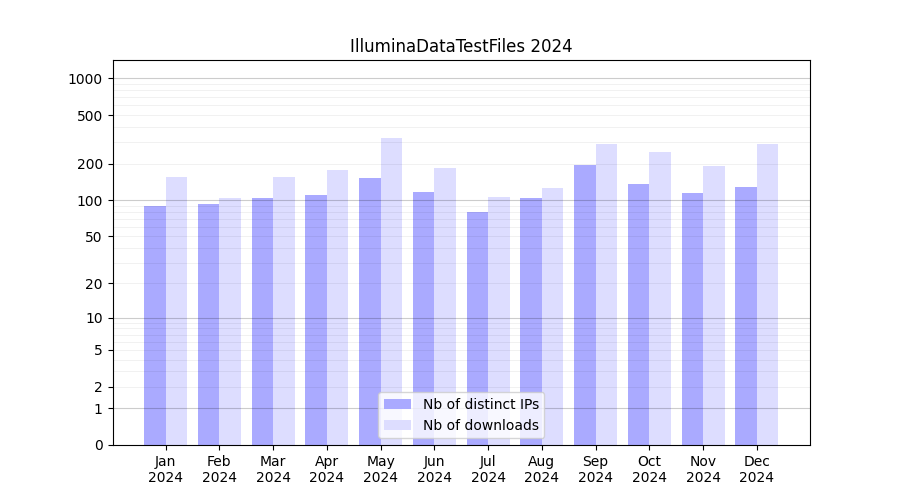Click the chart title IlluminaDataTestFiles 2024
The width and height of the screenshot is (900, 500).
point(461,46)
